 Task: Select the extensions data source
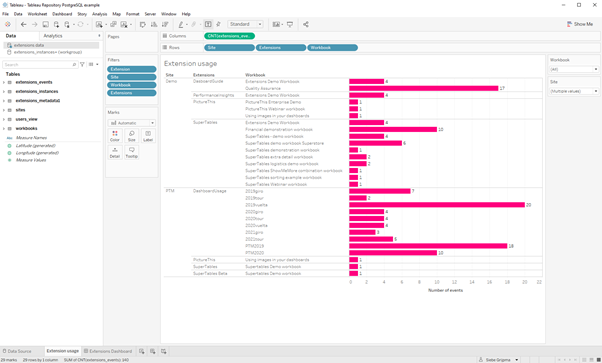(51, 45)
